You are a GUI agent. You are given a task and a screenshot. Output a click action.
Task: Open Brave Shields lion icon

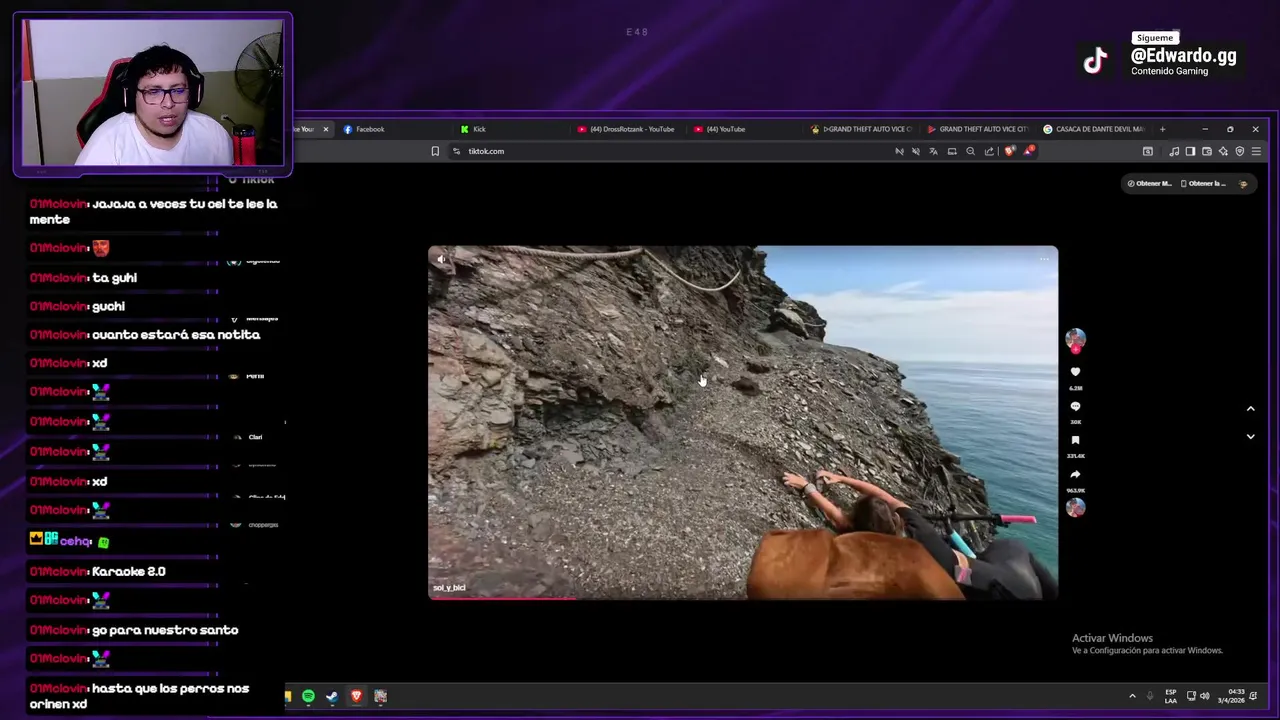point(1009,151)
